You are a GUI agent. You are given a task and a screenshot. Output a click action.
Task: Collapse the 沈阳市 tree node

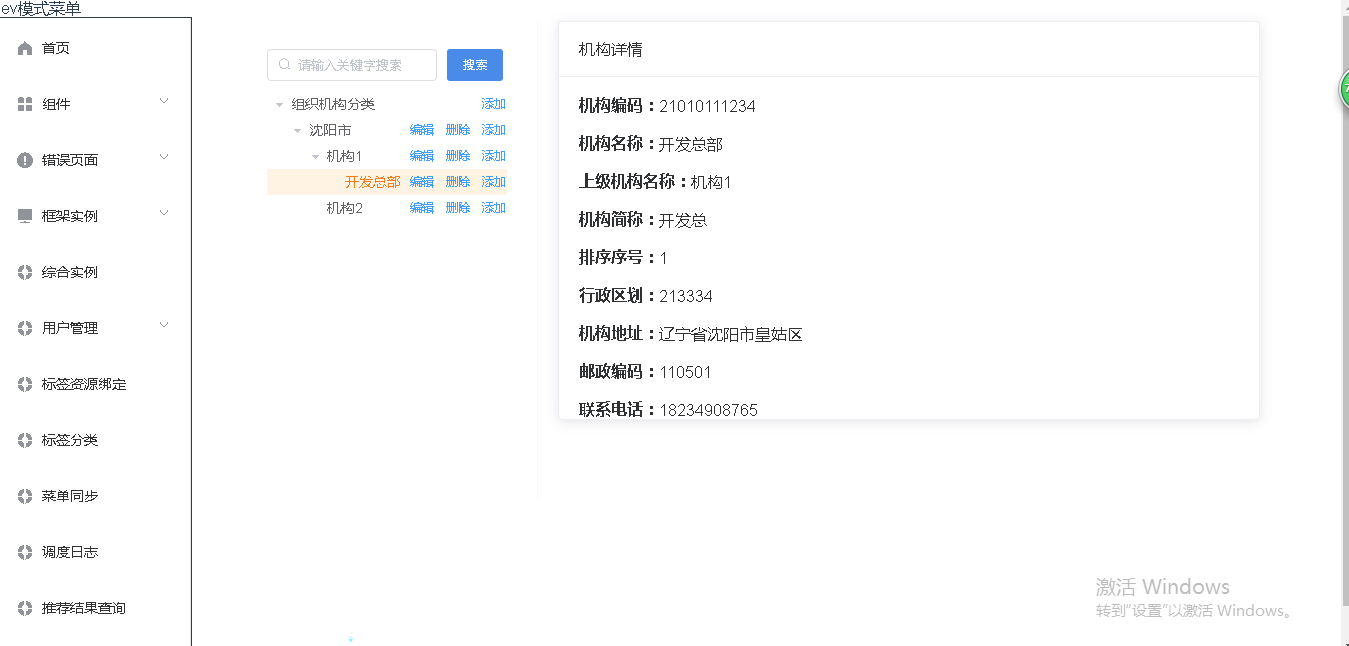(x=296, y=129)
